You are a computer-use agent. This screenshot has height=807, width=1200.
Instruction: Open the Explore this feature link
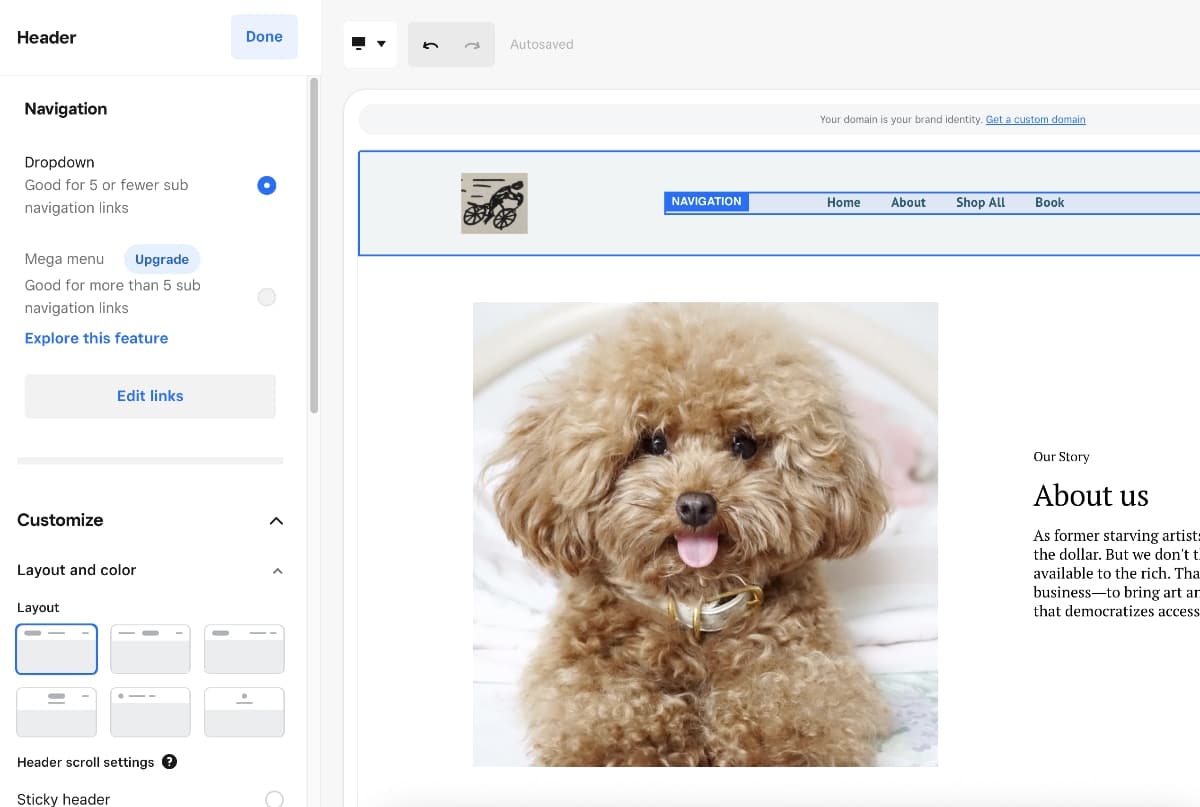pyautogui.click(x=96, y=338)
